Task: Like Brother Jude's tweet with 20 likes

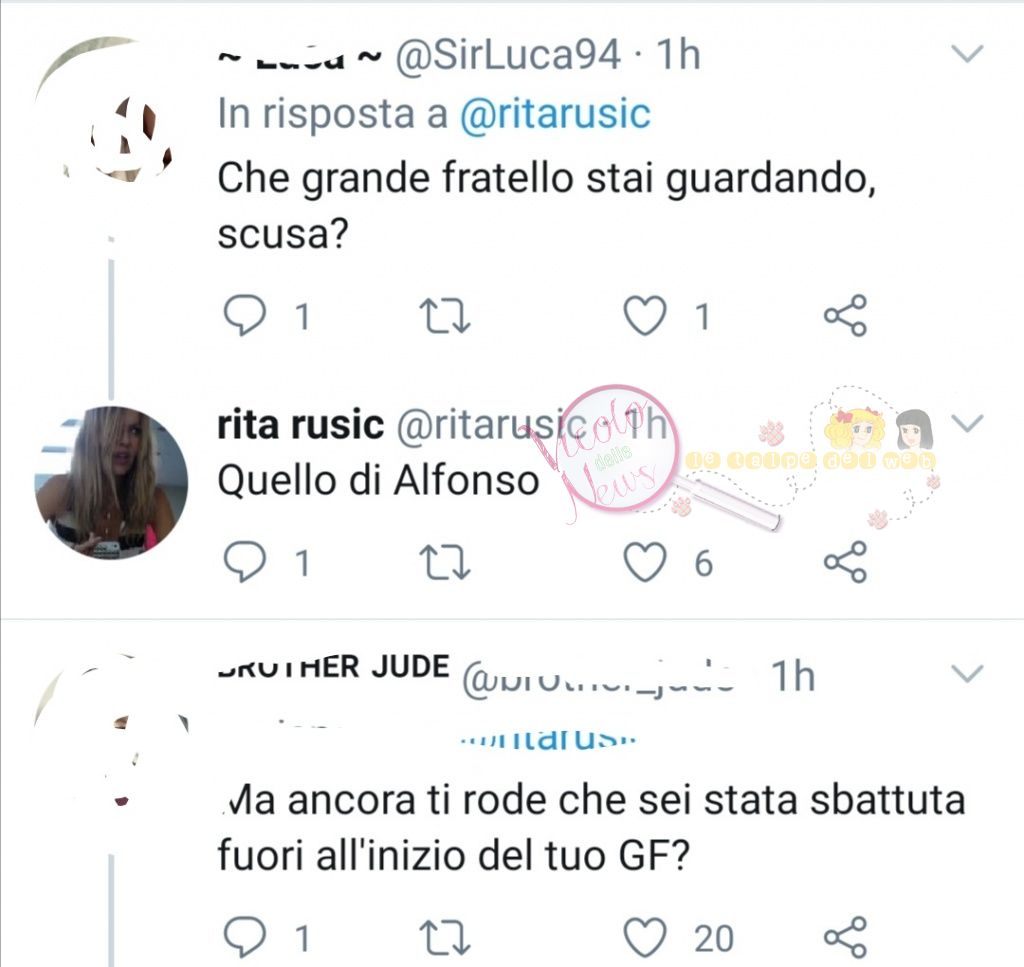Action: click(645, 938)
